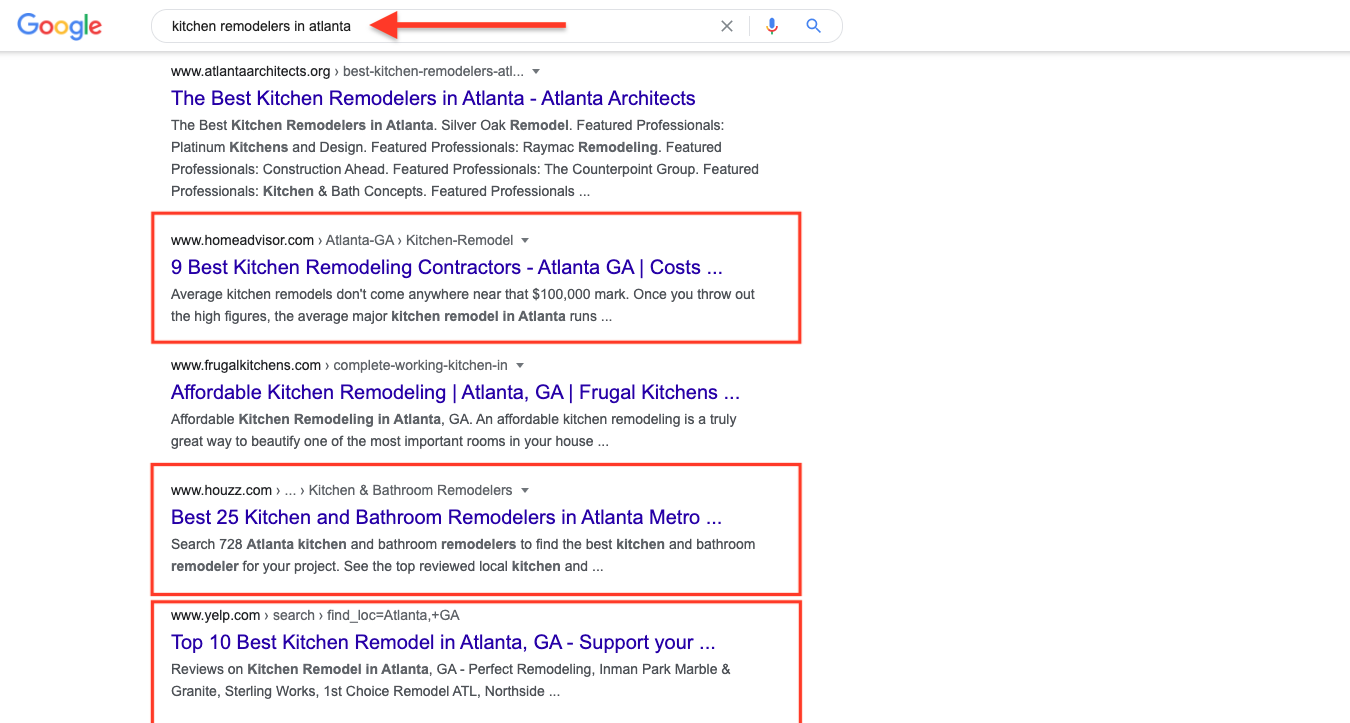Open dropdown arrow next to frugalkitchens.com URL
The height and width of the screenshot is (723, 1350).
point(520,366)
